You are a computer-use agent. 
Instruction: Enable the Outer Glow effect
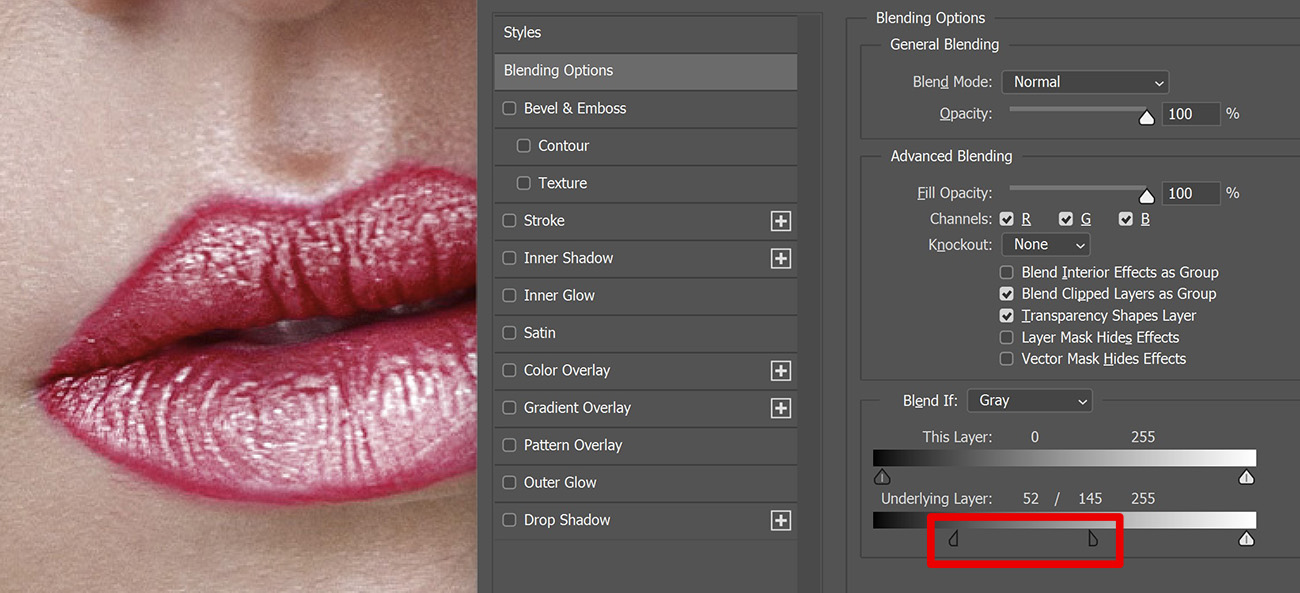pos(509,482)
